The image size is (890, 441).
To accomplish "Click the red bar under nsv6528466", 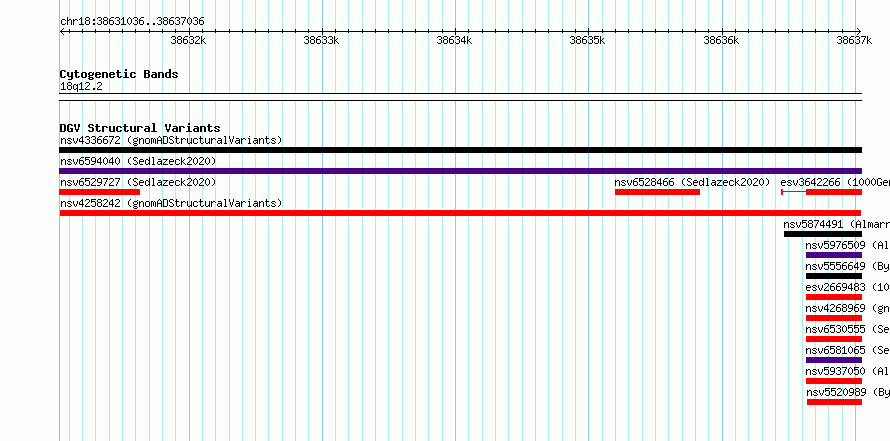I will tap(657, 192).
